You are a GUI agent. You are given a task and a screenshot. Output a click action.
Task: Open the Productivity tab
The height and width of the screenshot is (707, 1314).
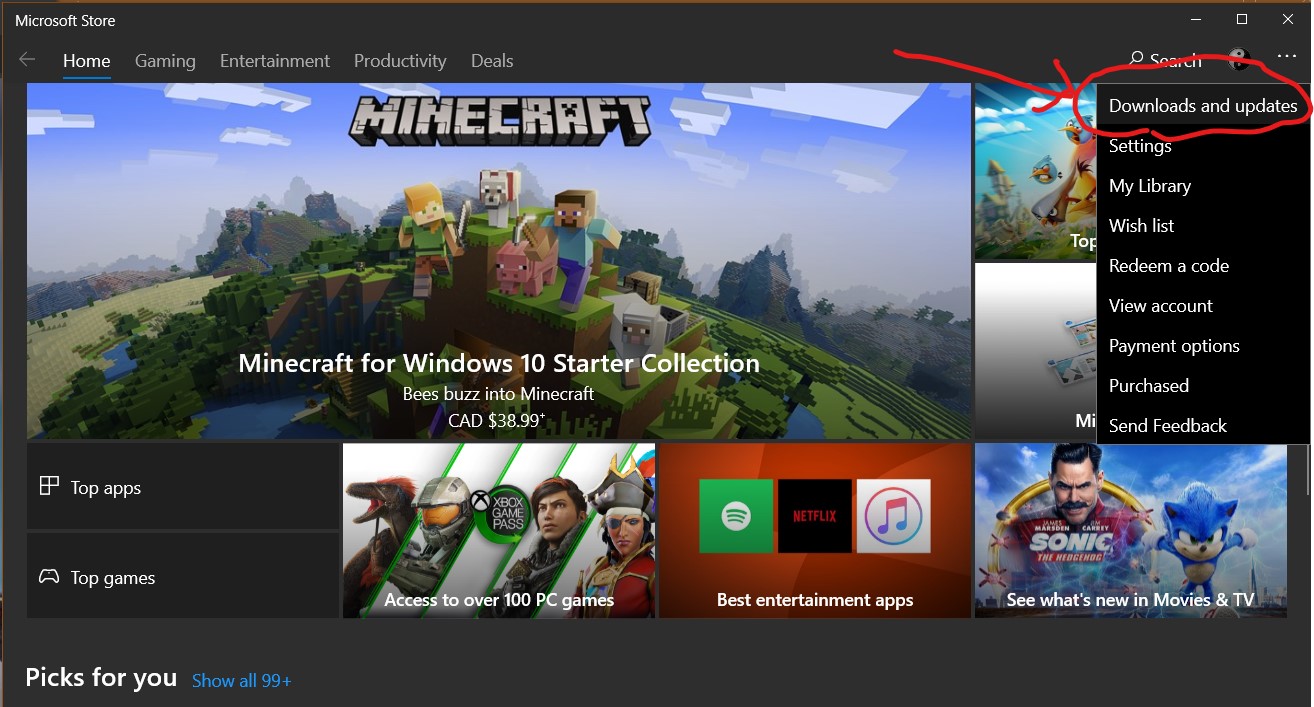[400, 61]
